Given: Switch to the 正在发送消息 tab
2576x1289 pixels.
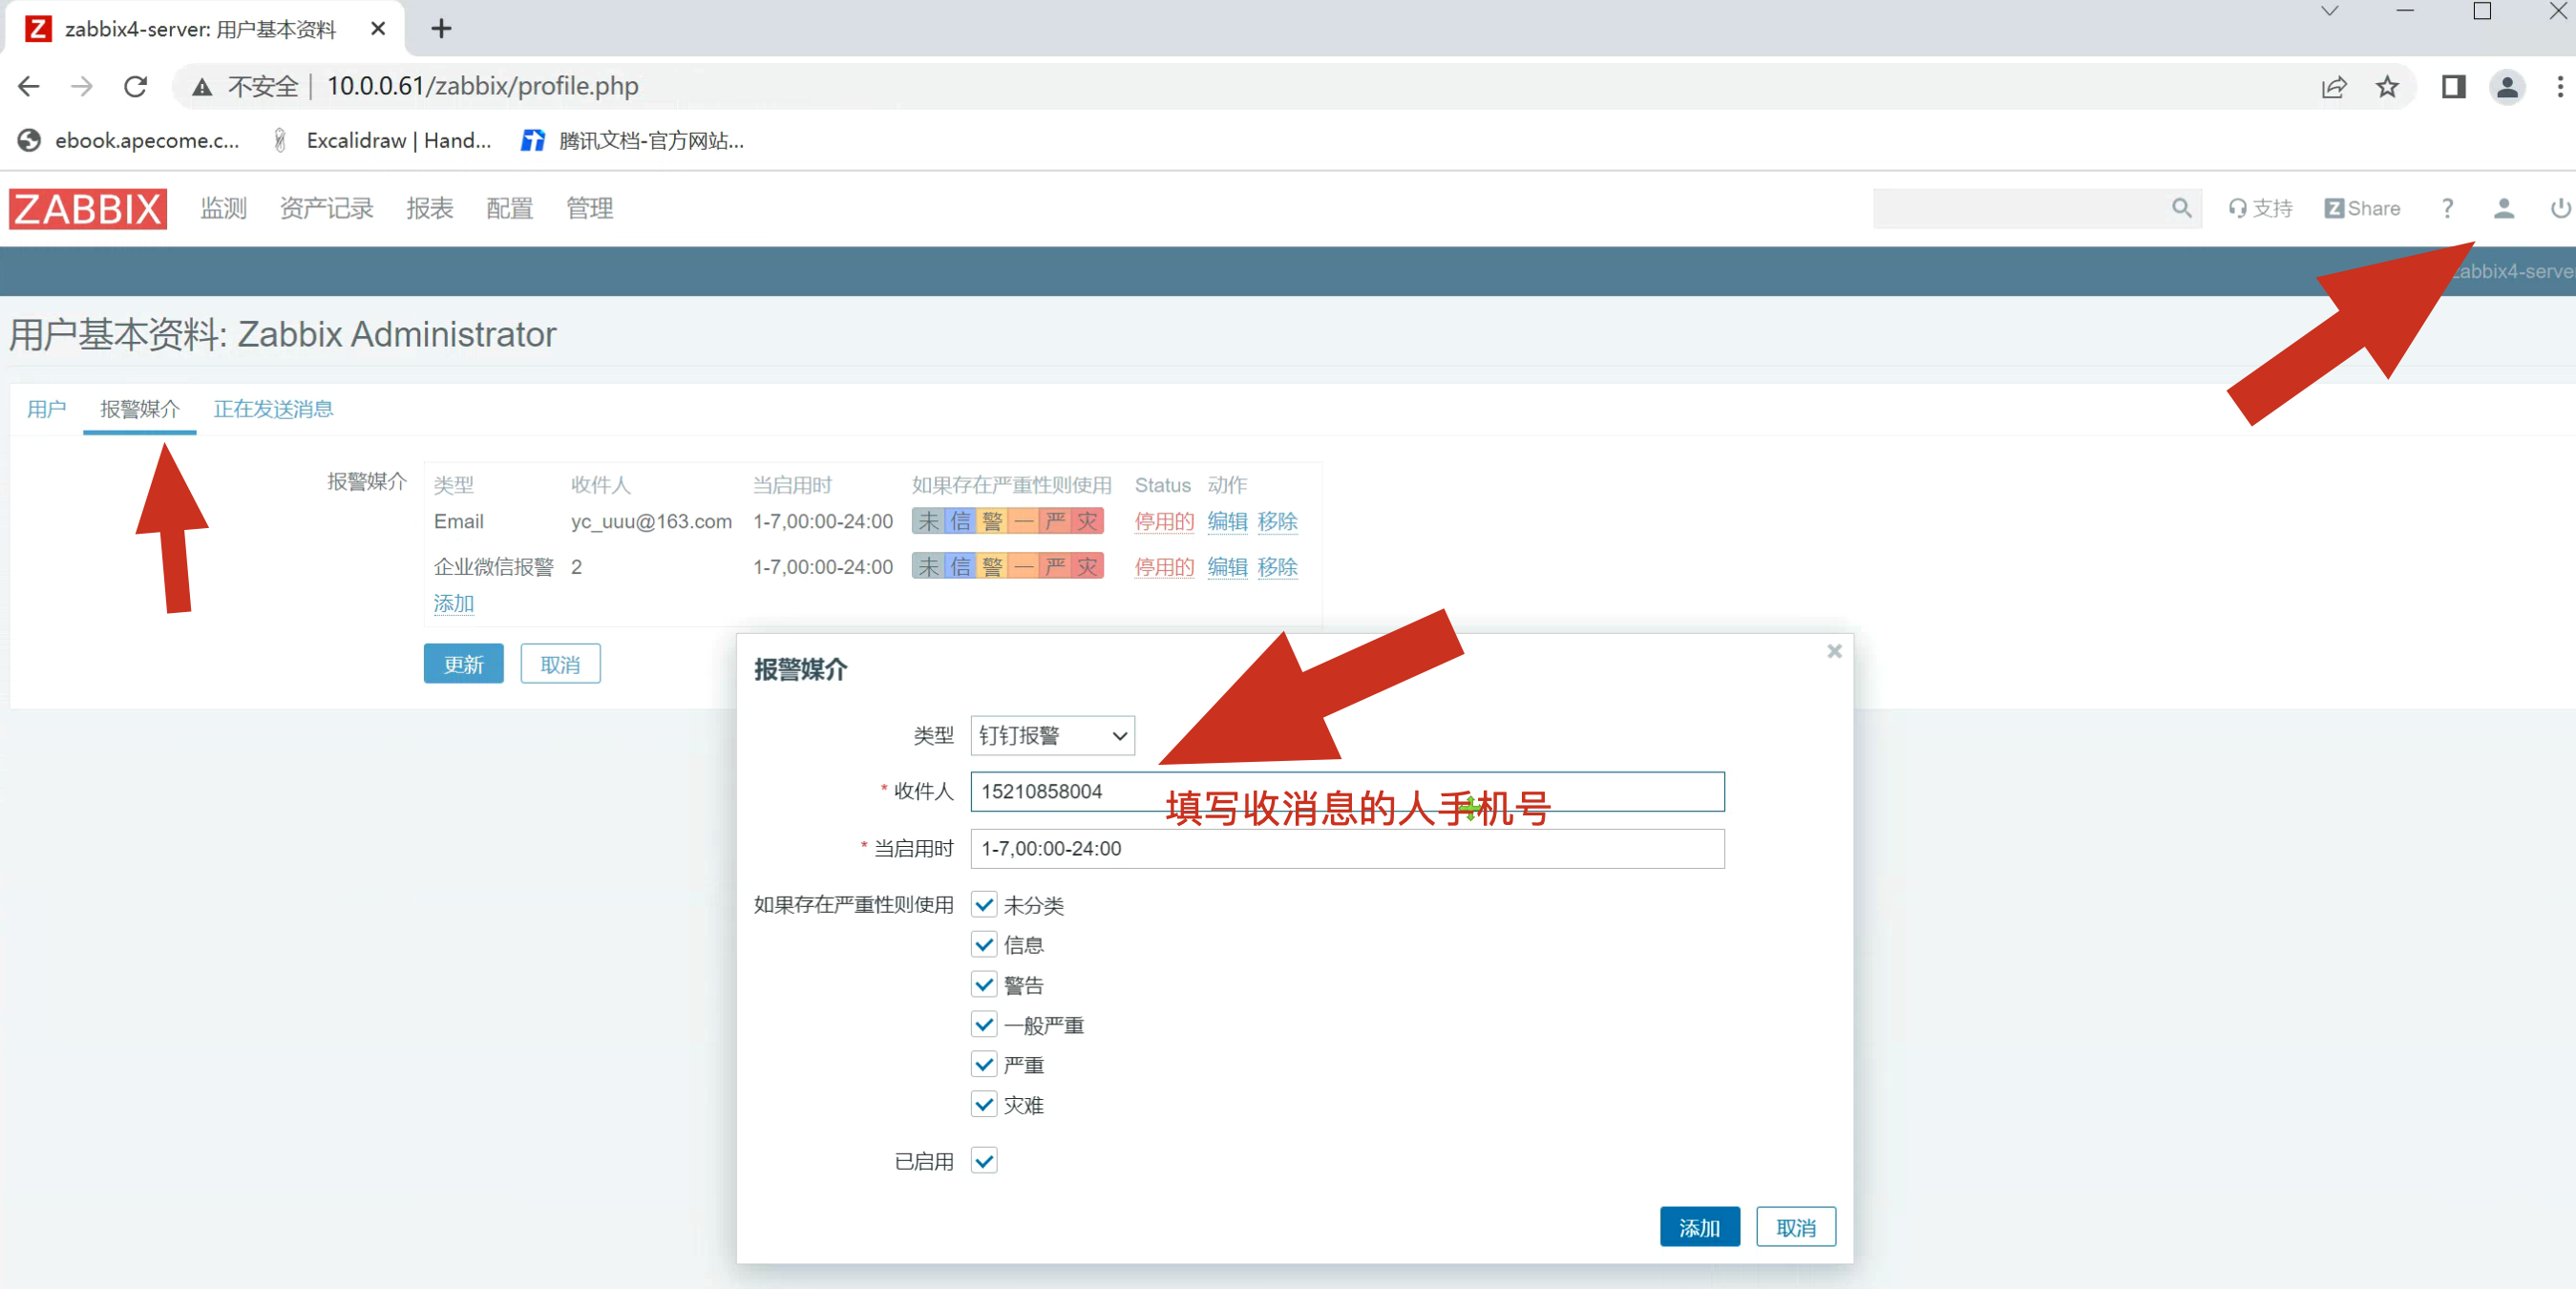Looking at the screenshot, I should pyautogui.click(x=273, y=409).
